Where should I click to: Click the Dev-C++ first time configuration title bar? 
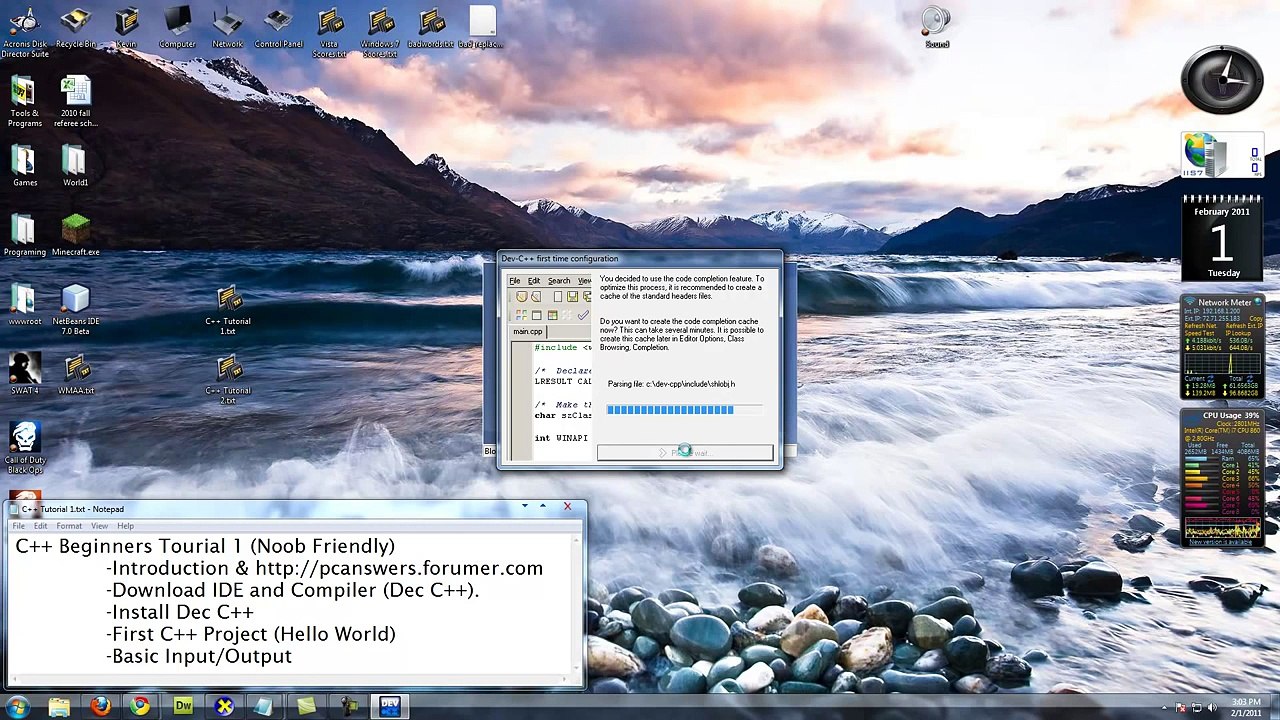[640, 259]
